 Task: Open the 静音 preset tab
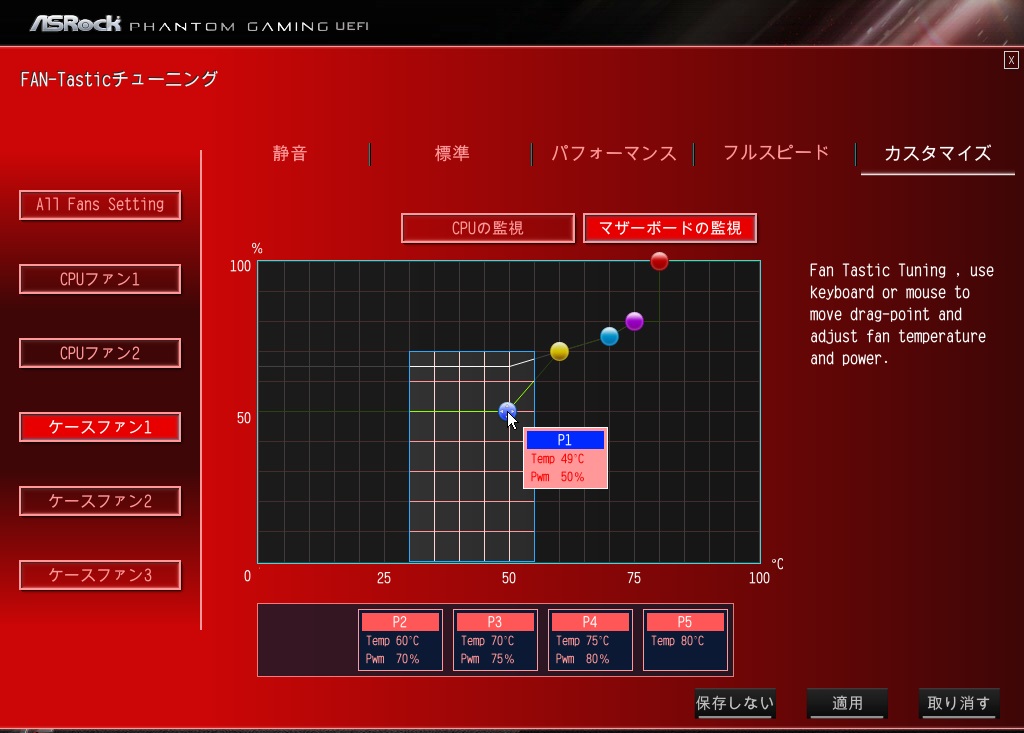pyautogui.click(x=289, y=154)
